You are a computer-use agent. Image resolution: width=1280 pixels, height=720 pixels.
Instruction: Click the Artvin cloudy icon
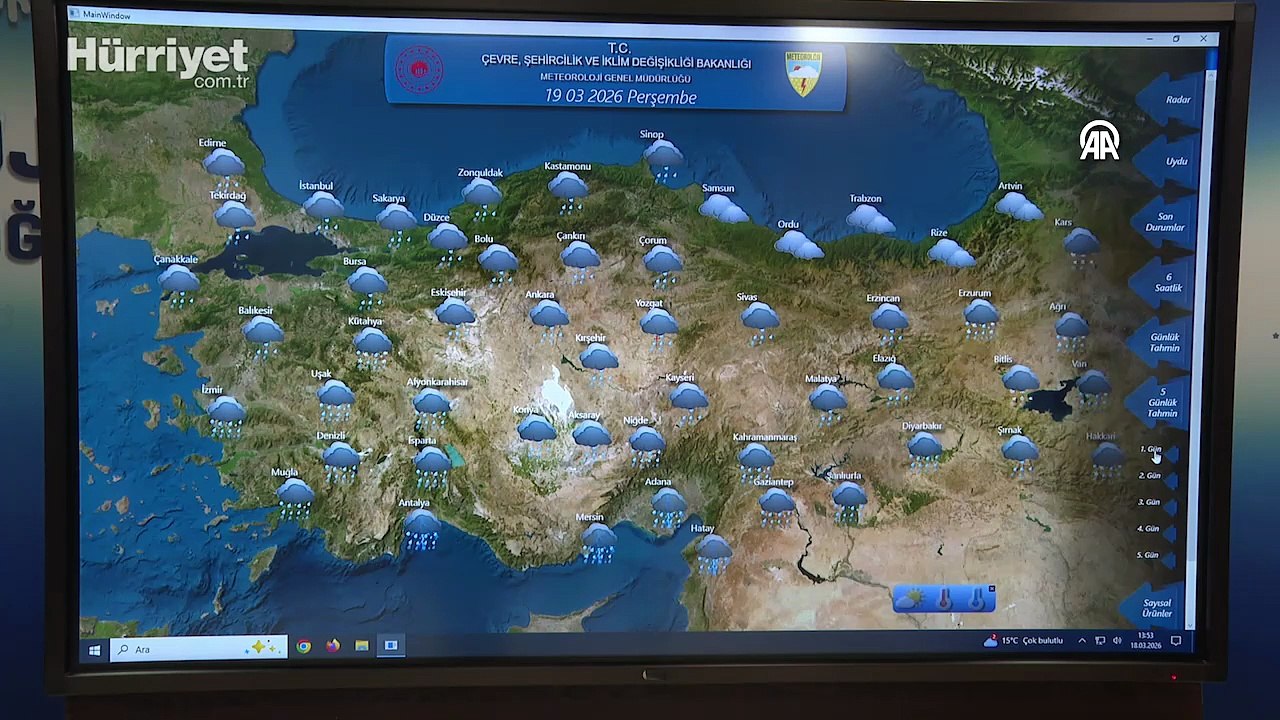1018,206
